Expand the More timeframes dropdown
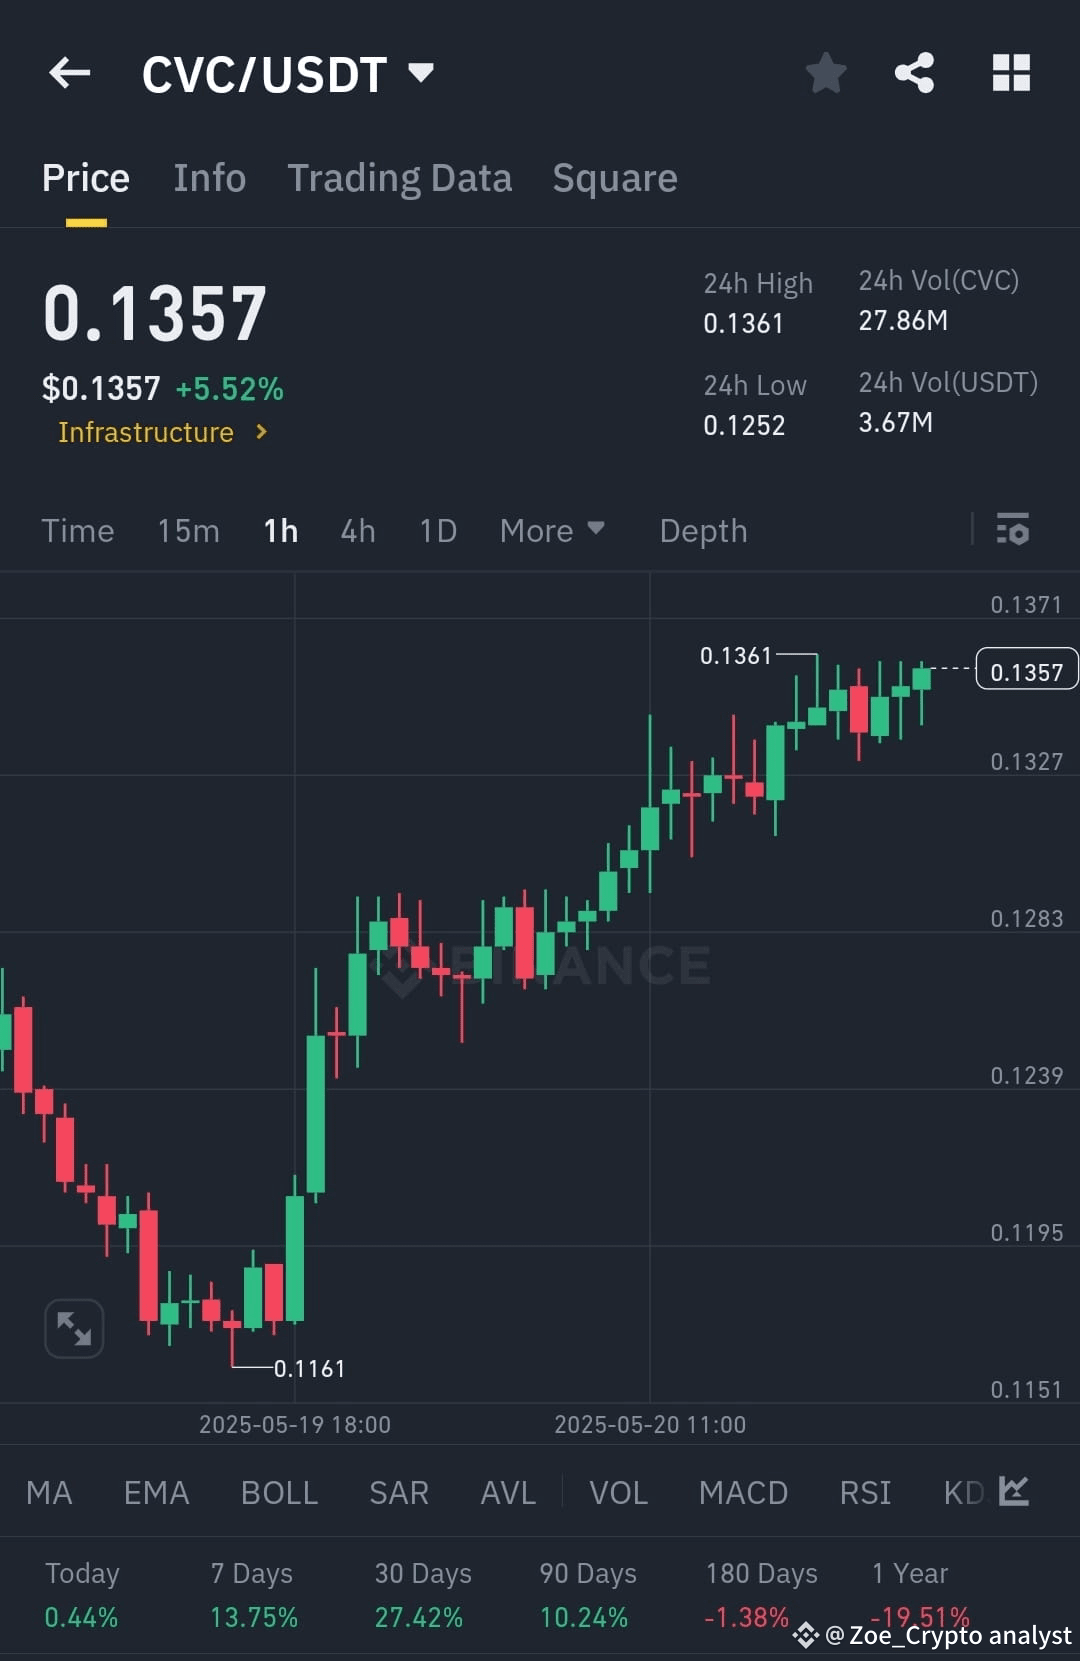Screen dimensions: 1080x1661 551,530
